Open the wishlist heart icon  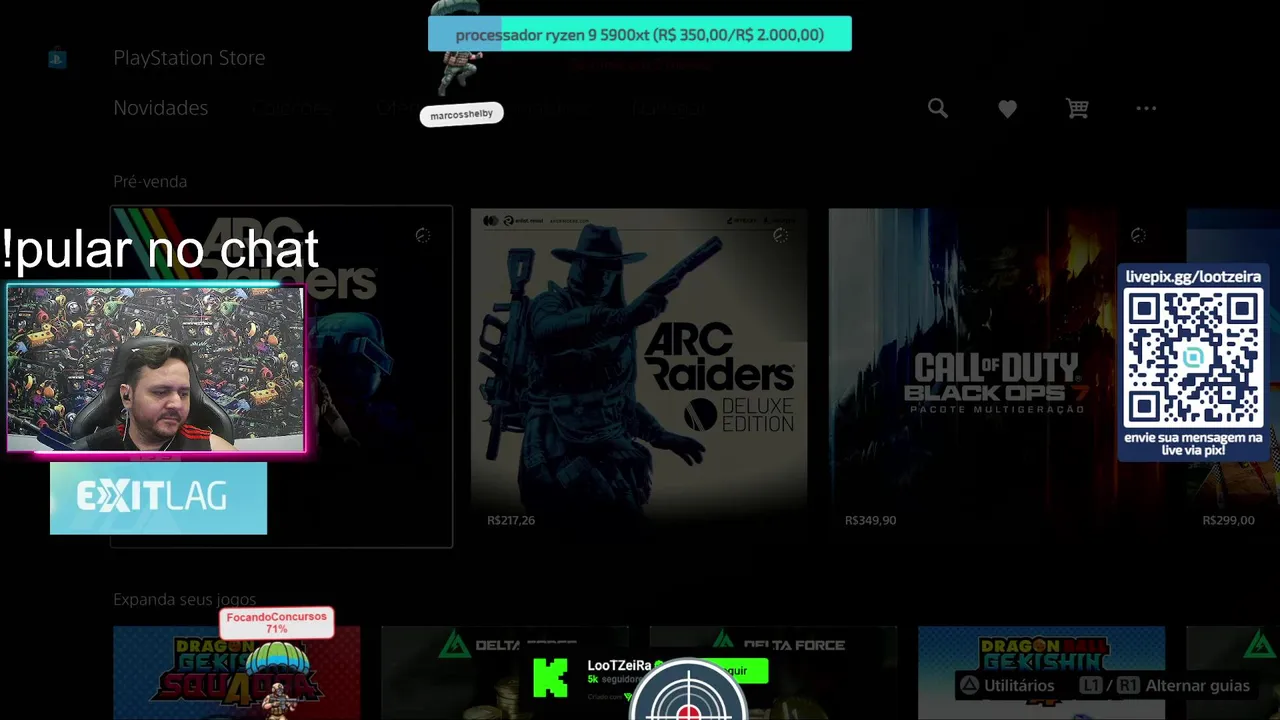[x=1007, y=109]
